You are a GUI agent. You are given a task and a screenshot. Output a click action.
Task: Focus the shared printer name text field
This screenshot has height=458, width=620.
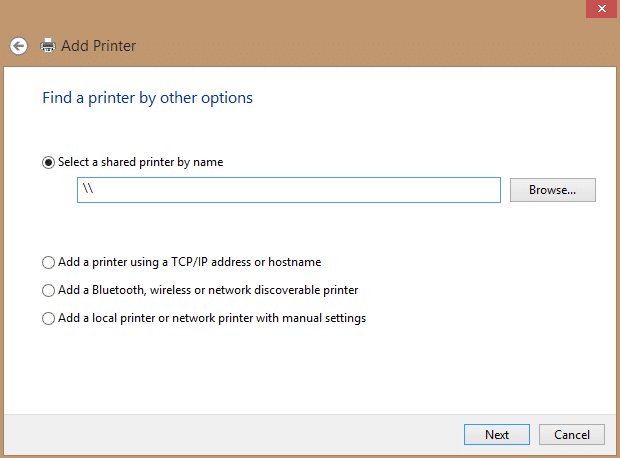point(289,190)
